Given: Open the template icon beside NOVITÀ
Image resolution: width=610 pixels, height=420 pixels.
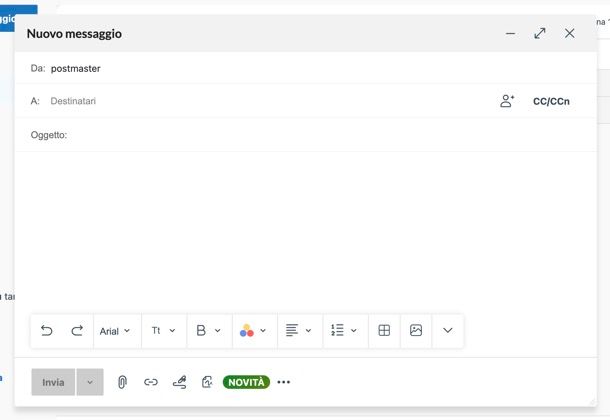Looking at the screenshot, I should pos(207,382).
